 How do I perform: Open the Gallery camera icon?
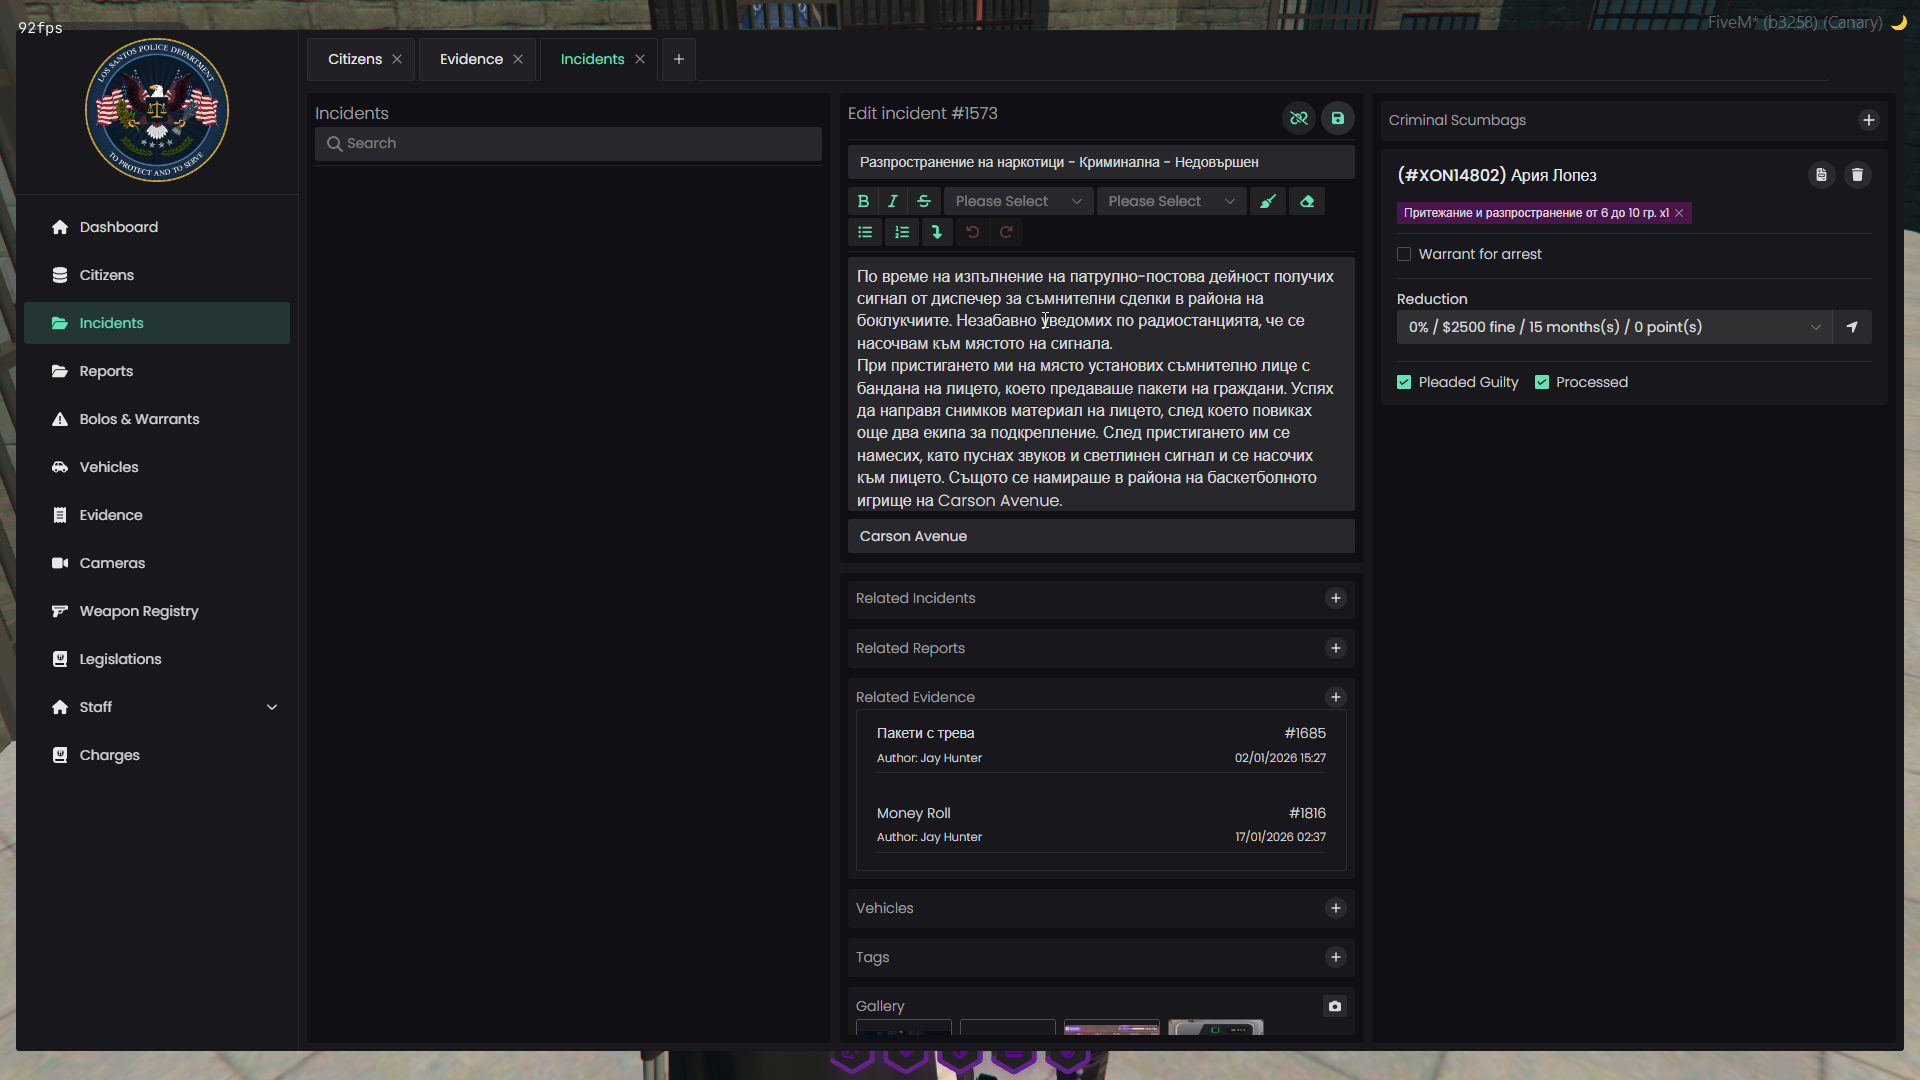[1335, 1006]
